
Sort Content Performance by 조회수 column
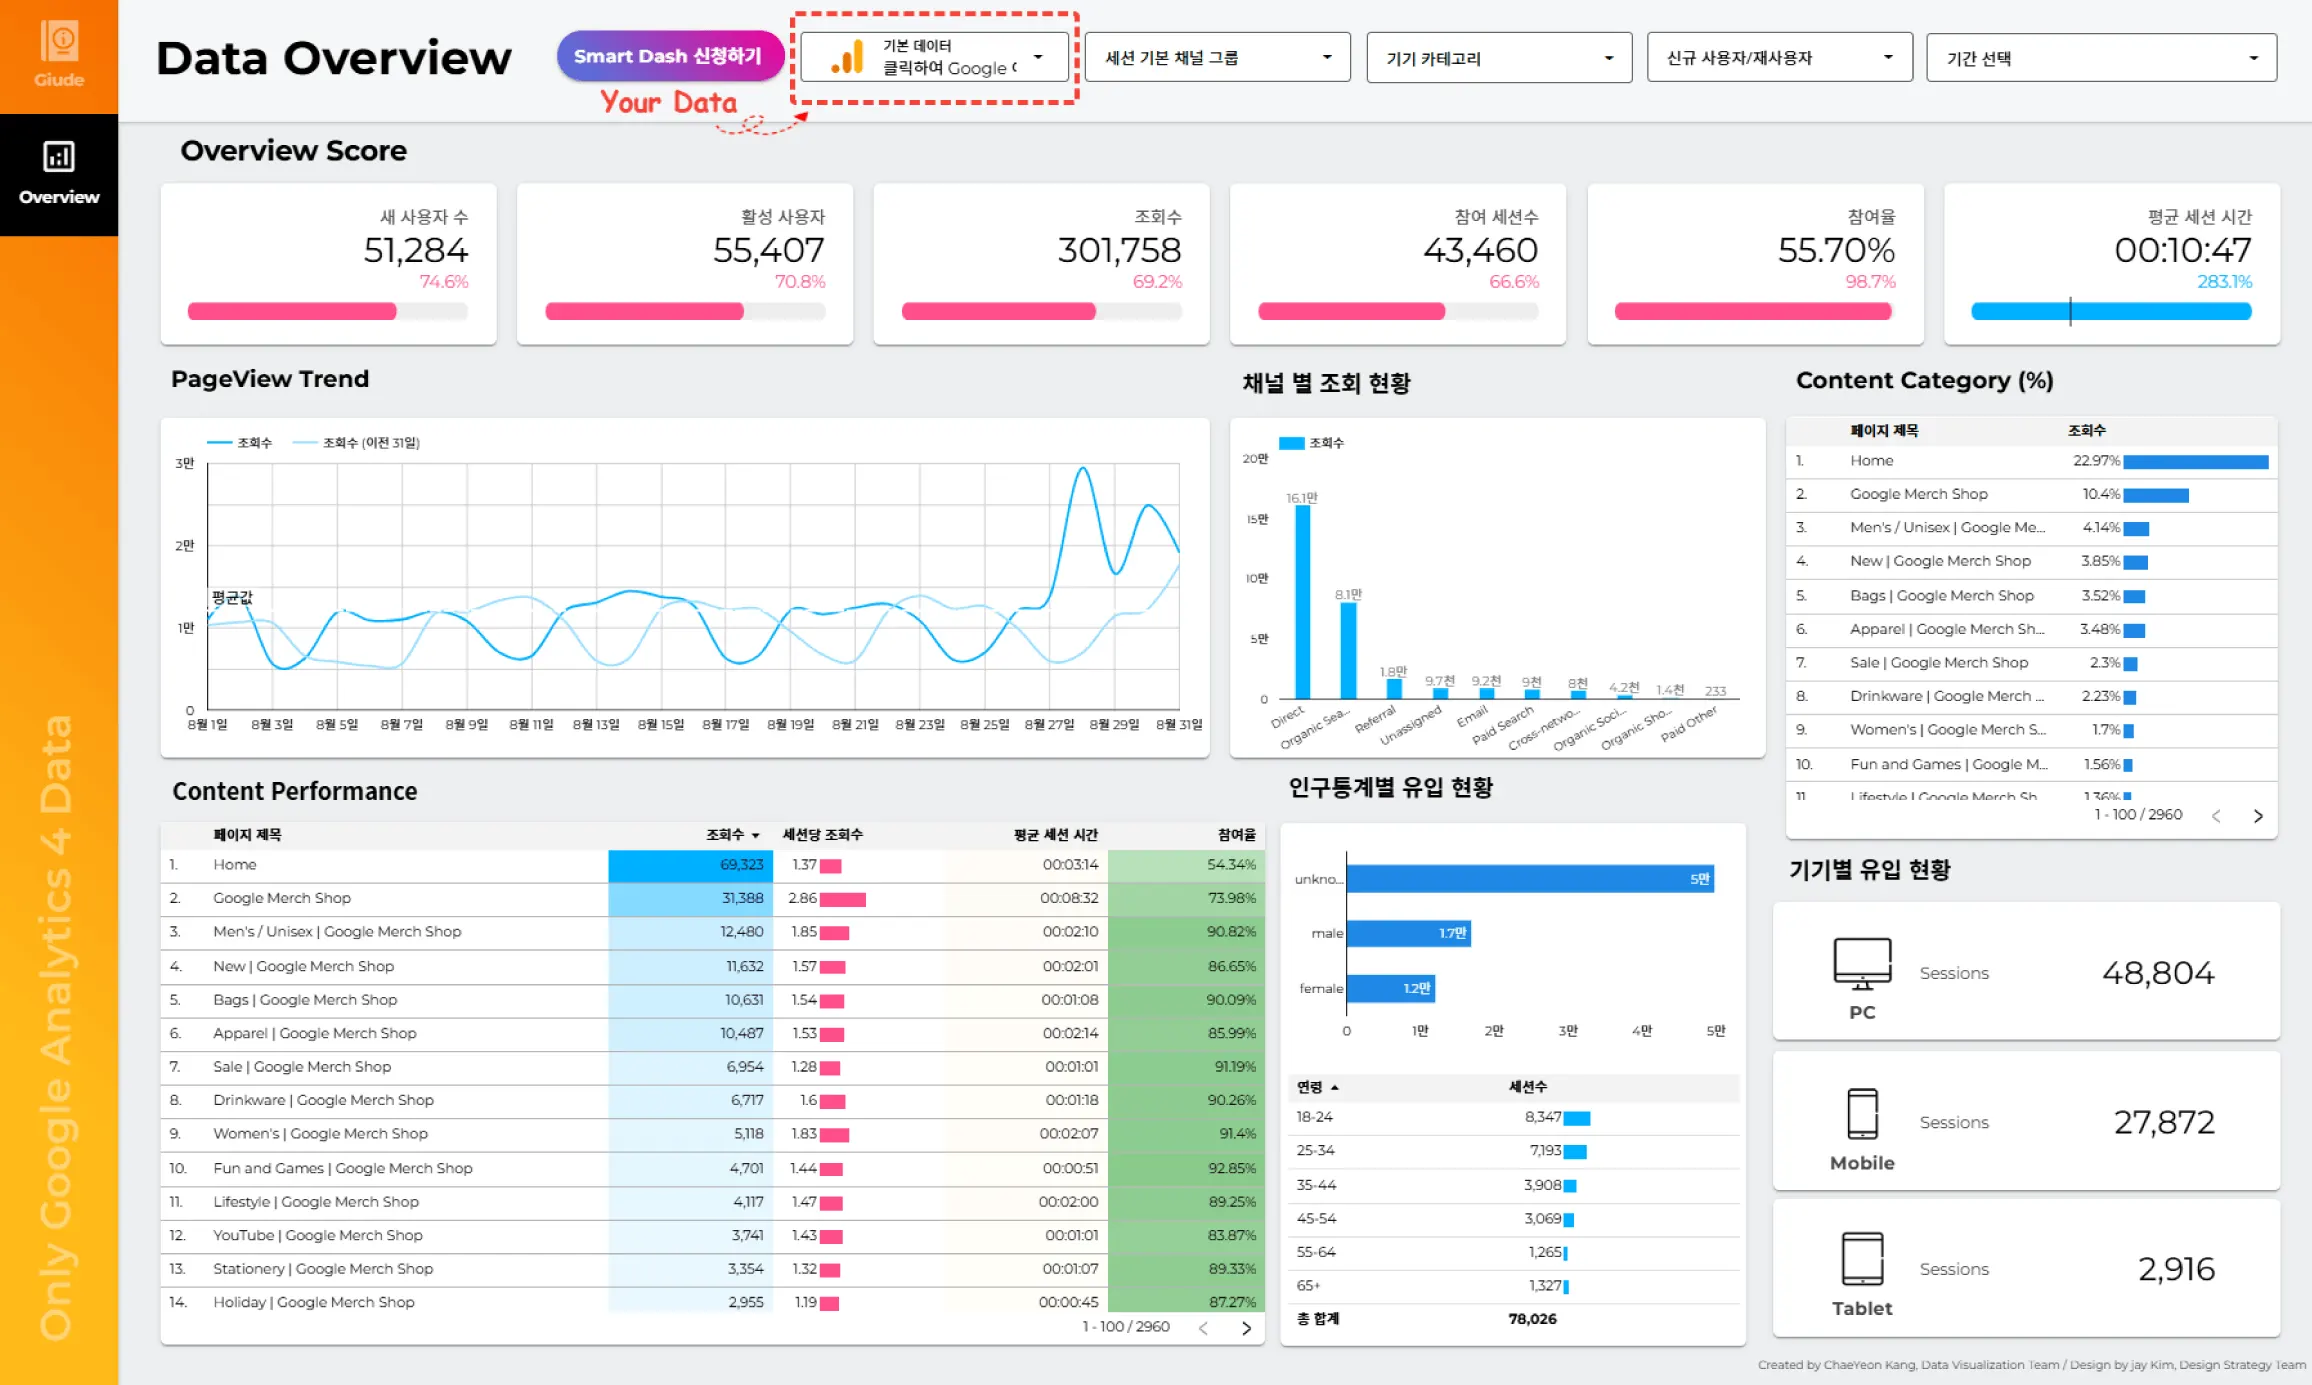[733, 834]
